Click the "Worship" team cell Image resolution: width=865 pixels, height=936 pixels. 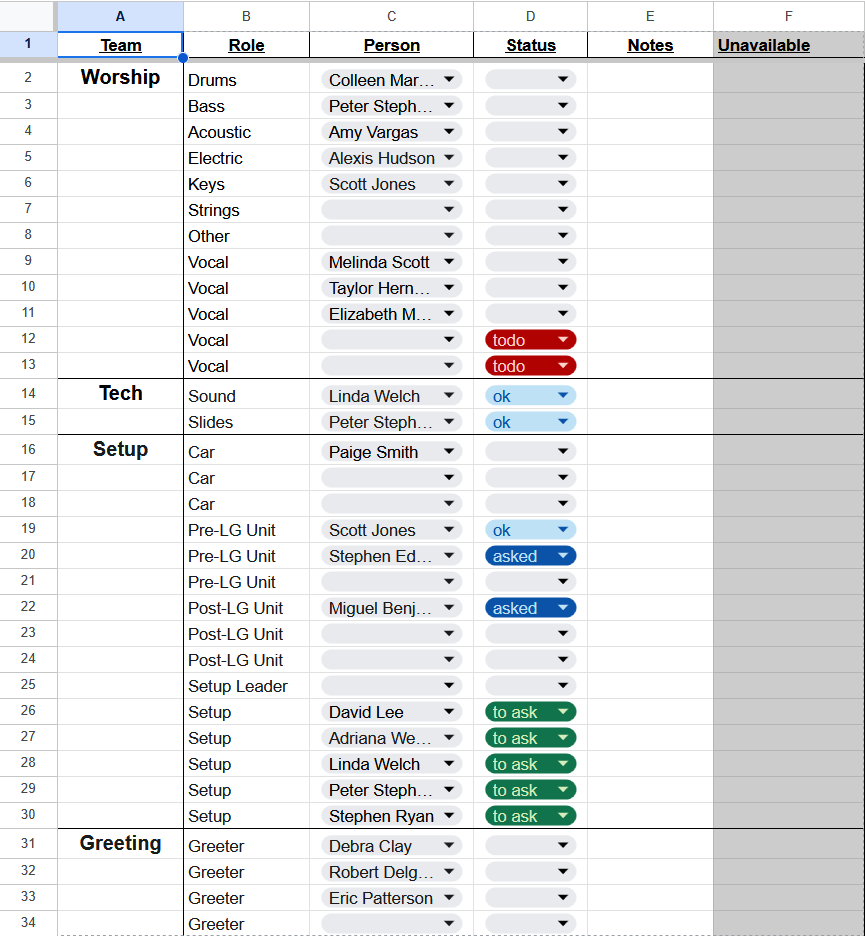(x=120, y=78)
